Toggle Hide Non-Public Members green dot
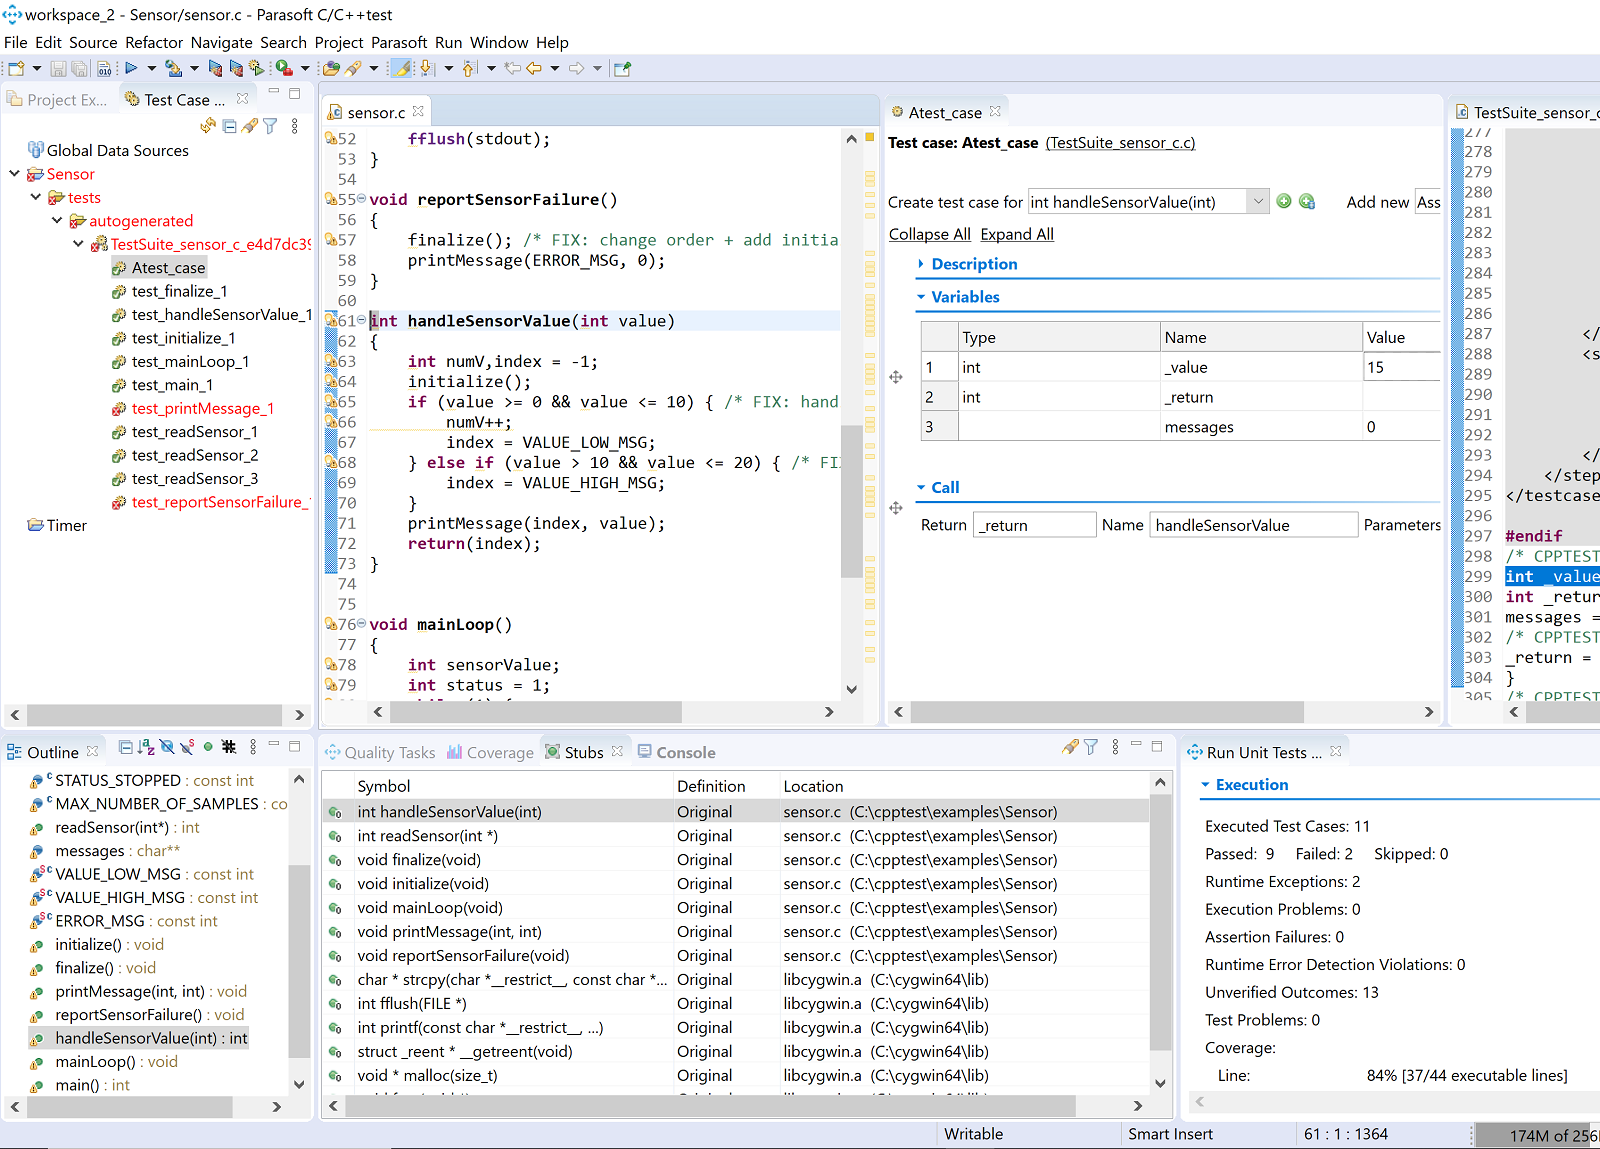The height and width of the screenshot is (1149, 1600). coord(208,747)
